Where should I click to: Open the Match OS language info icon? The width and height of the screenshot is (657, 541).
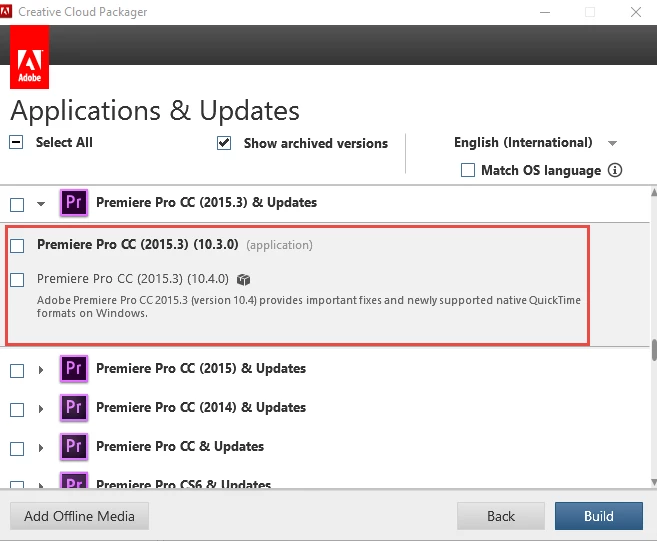coord(615,170)
